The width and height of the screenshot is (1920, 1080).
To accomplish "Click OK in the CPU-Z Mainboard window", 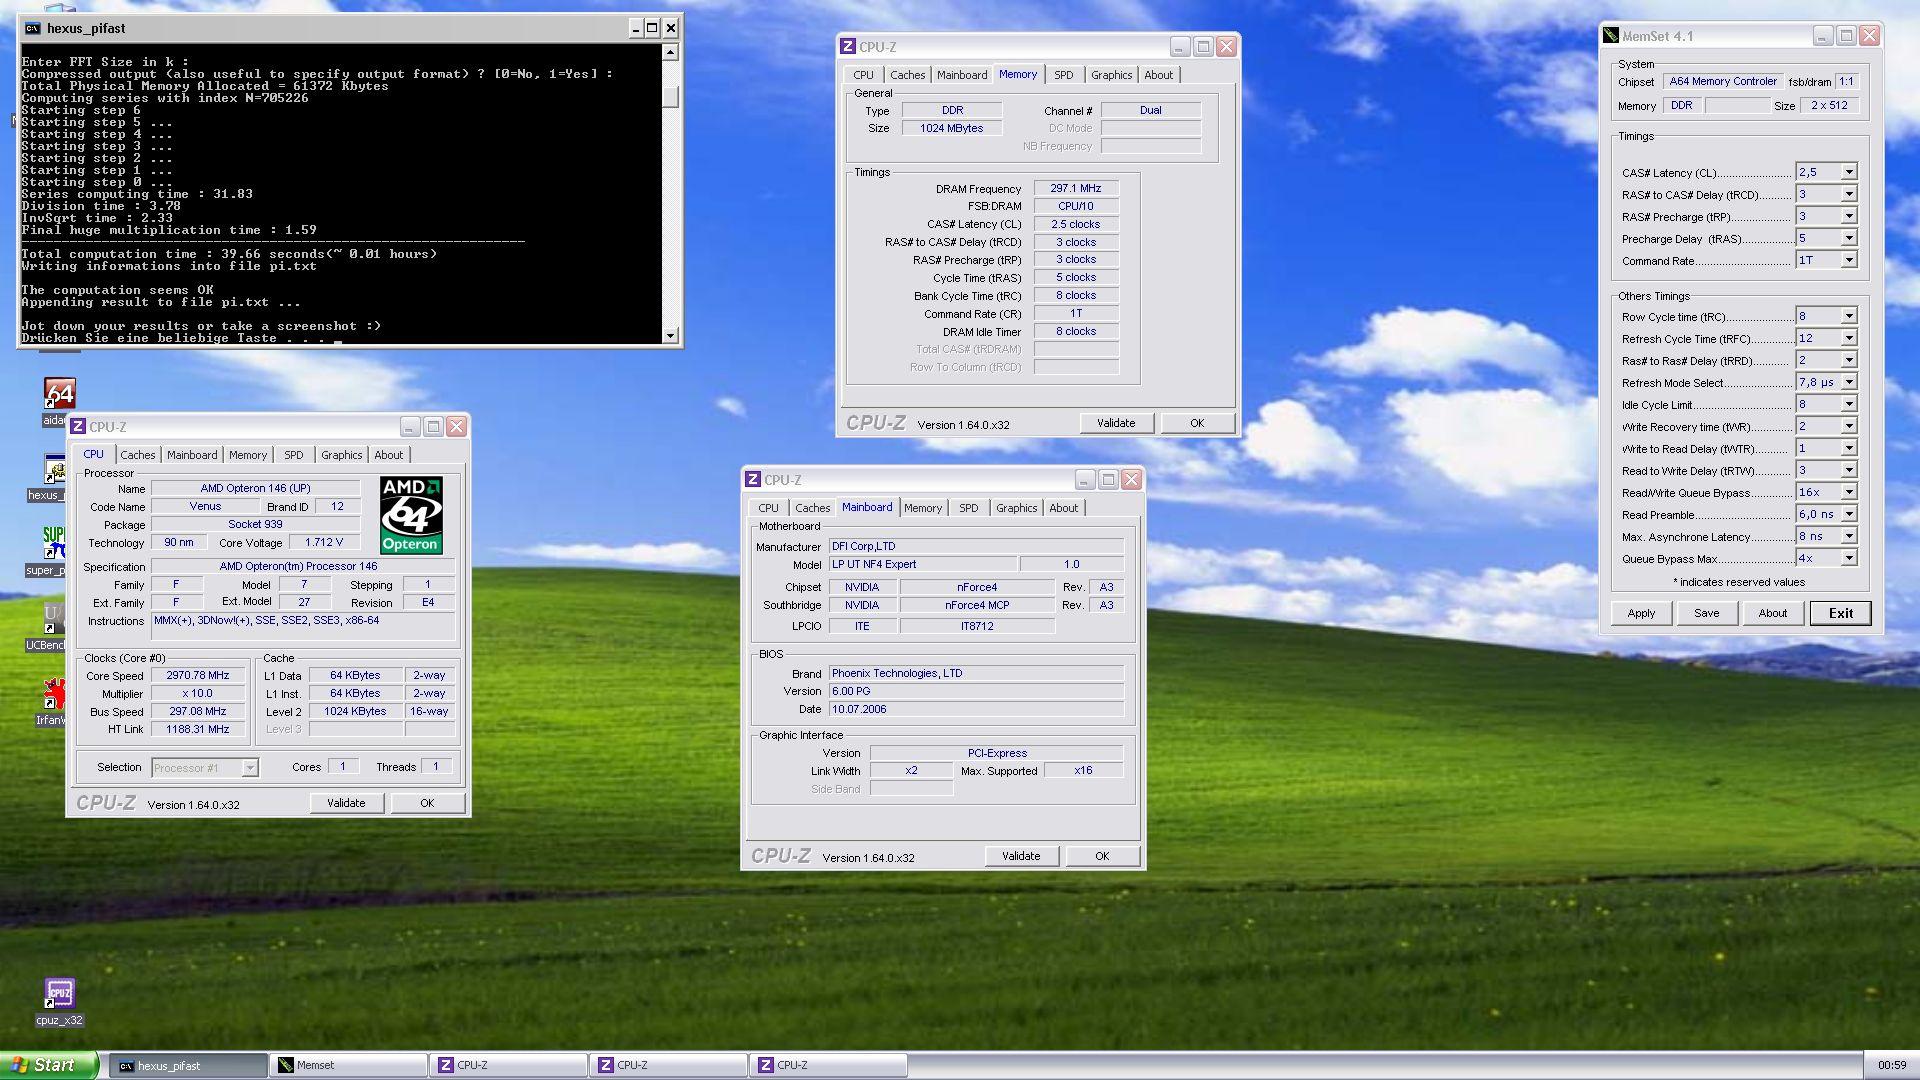I will tap(1102, 856).
